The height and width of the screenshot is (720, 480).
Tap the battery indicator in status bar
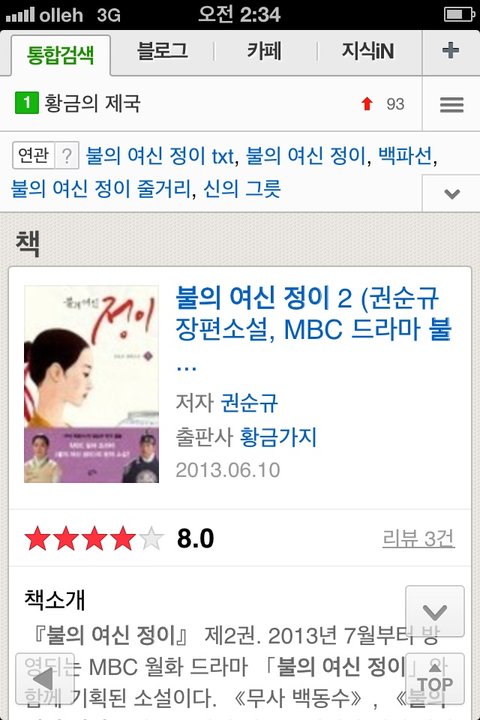458,14
